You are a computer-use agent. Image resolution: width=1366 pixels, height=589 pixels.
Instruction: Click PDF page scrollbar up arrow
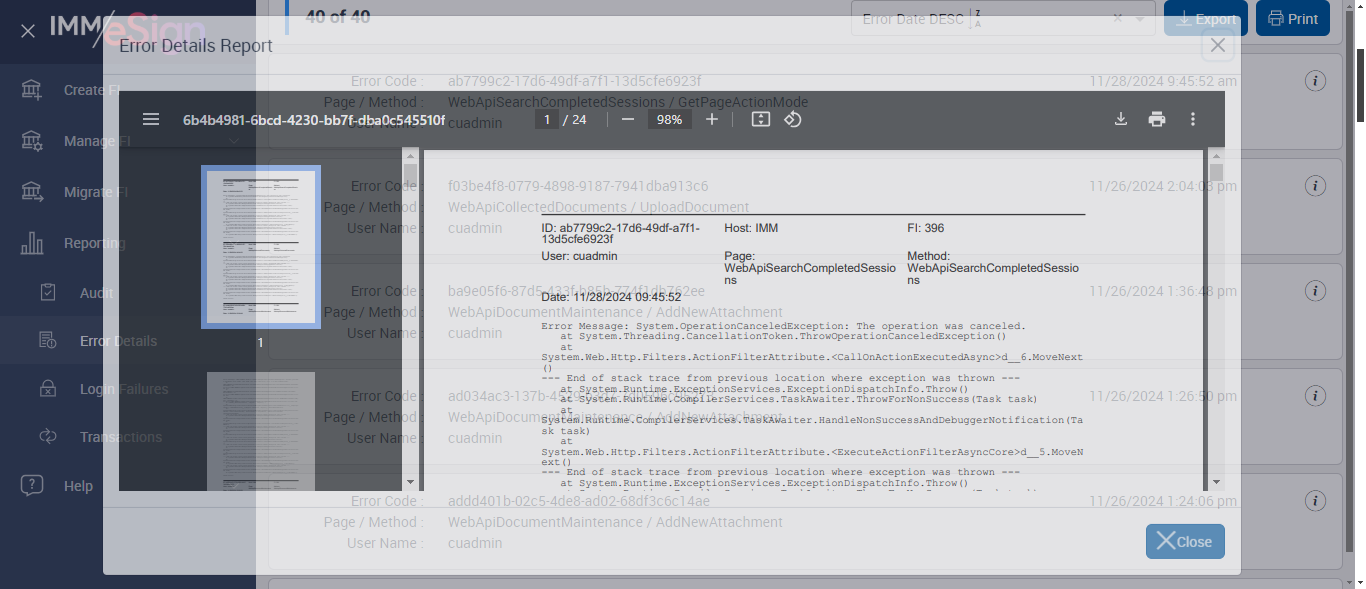pyautogui.click(x=1216, y=155)
